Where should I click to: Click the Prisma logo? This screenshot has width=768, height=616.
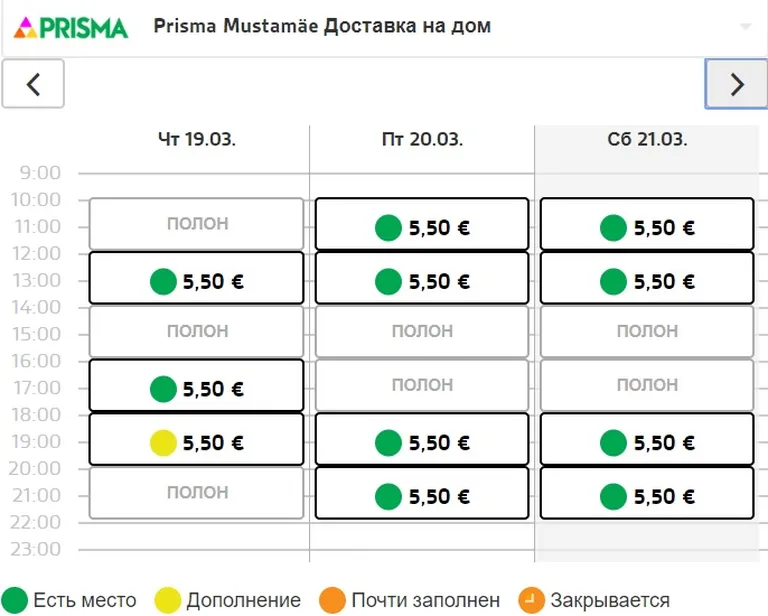point(71,27)
